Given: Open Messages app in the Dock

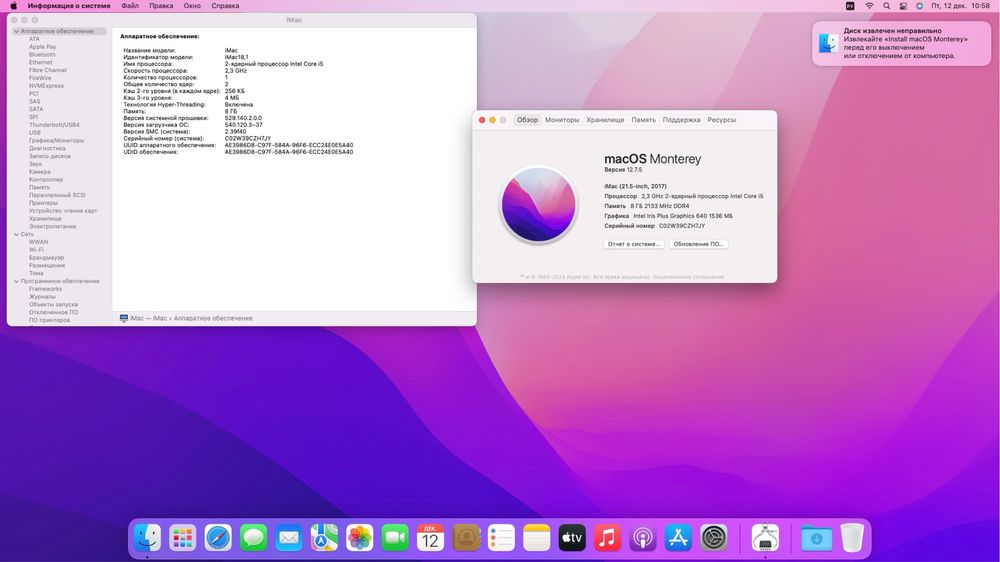Looking at the screenshot, I should pyautogui.click(x=253, y=538).
